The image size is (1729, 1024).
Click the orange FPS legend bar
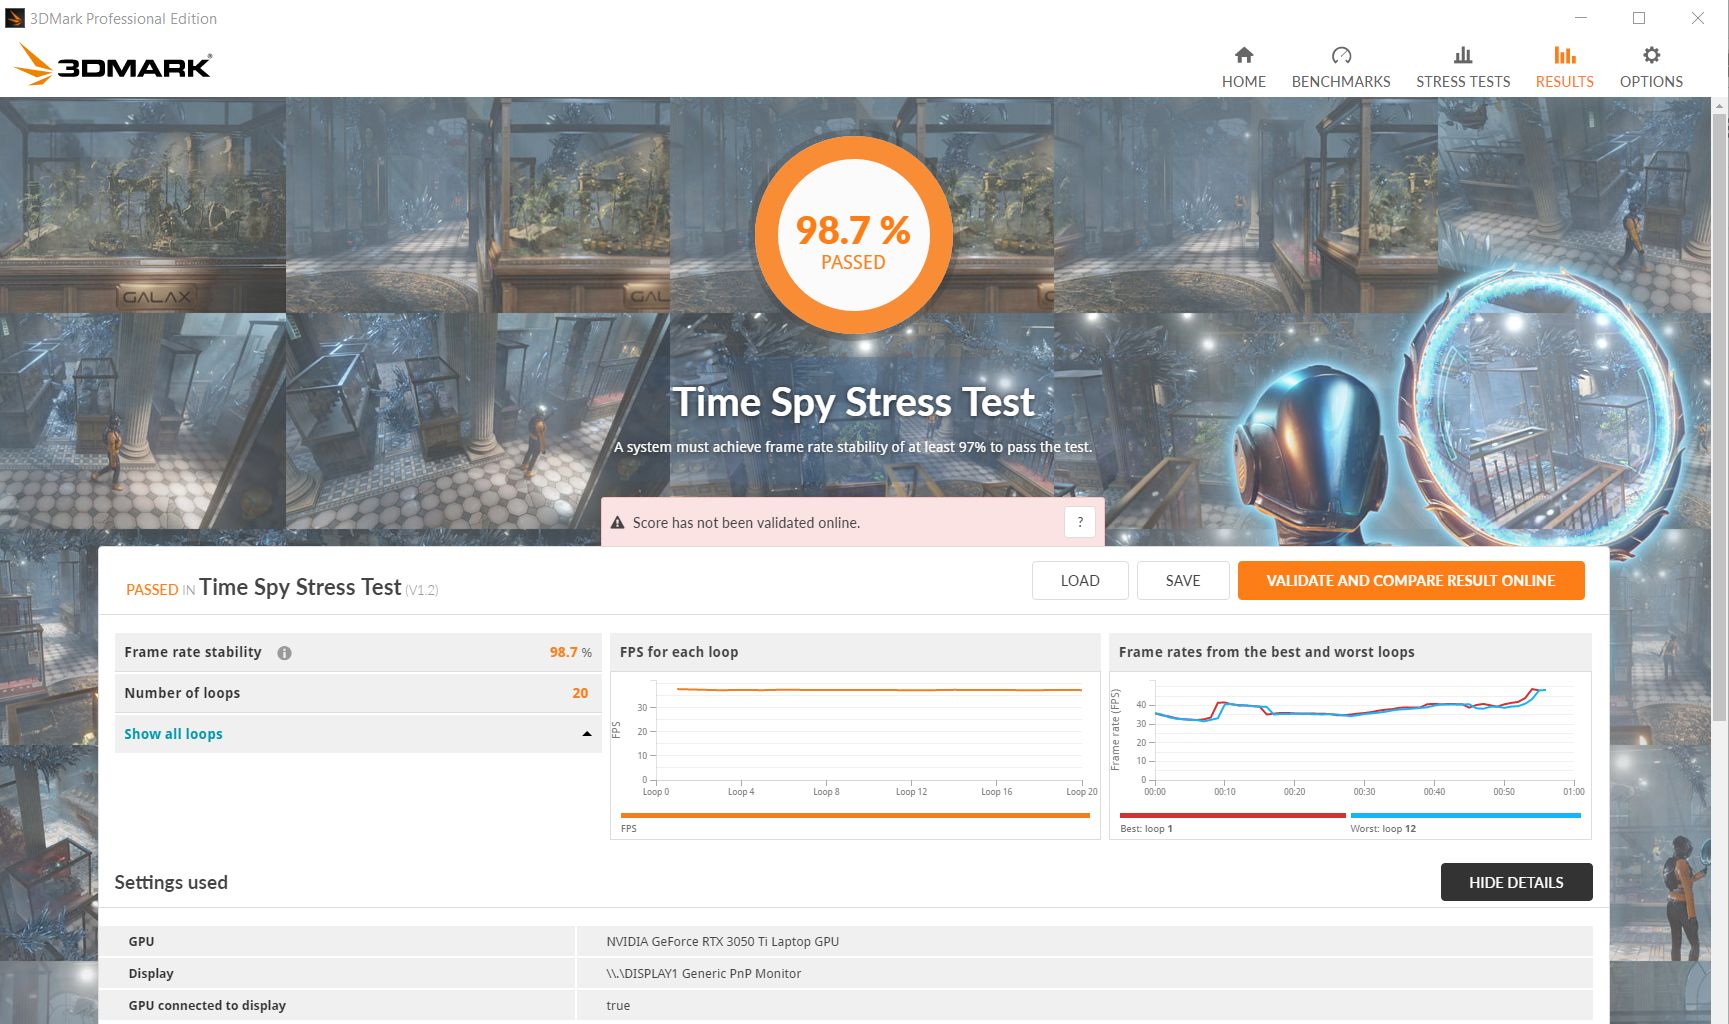[855, 816]
